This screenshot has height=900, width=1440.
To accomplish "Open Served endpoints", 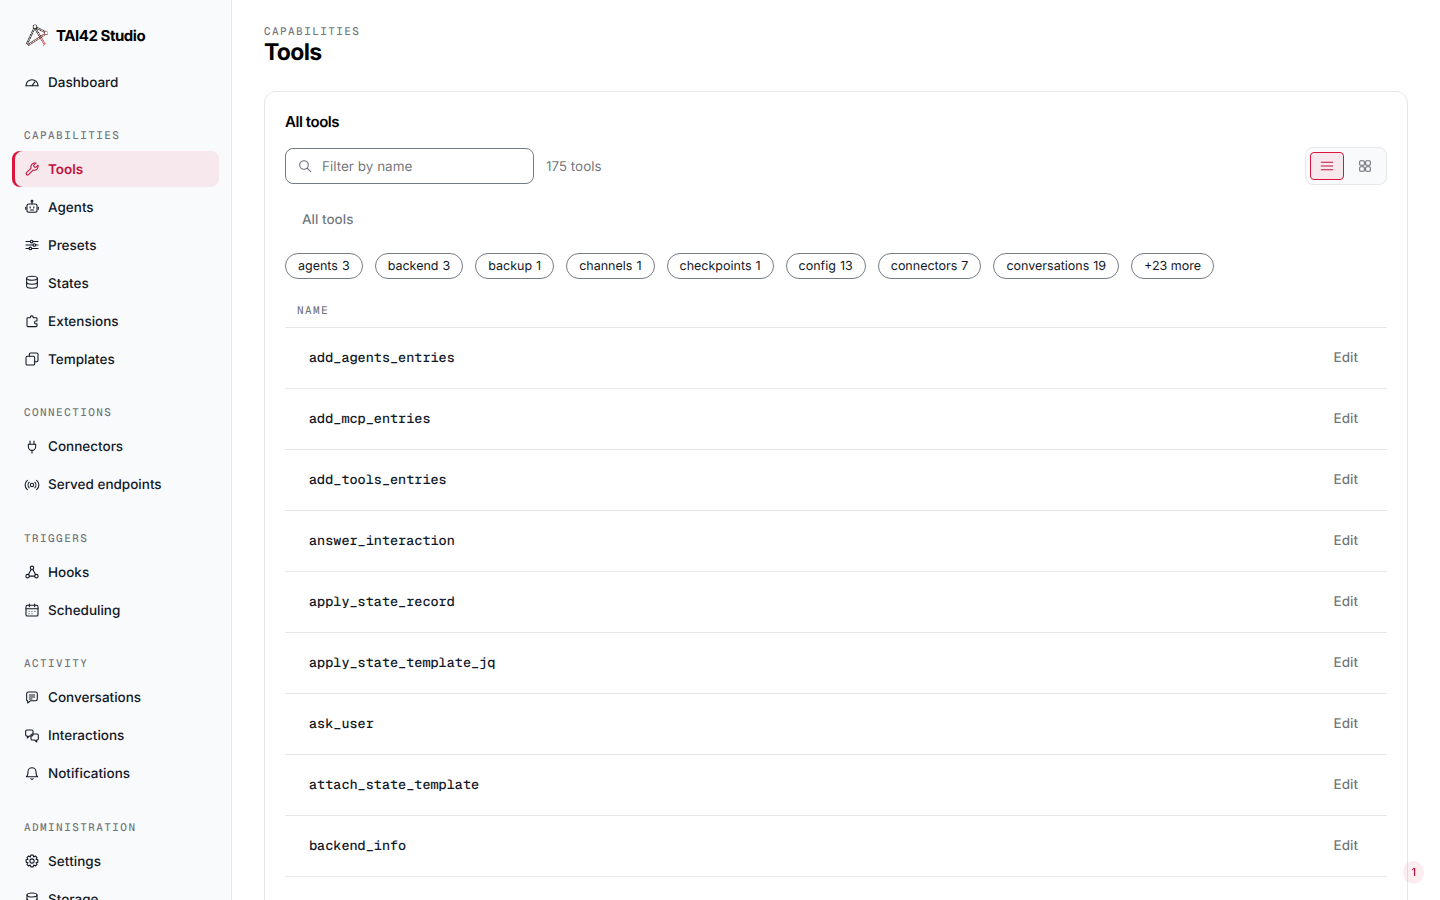I will pyautogui.click(x=116, y=484).
